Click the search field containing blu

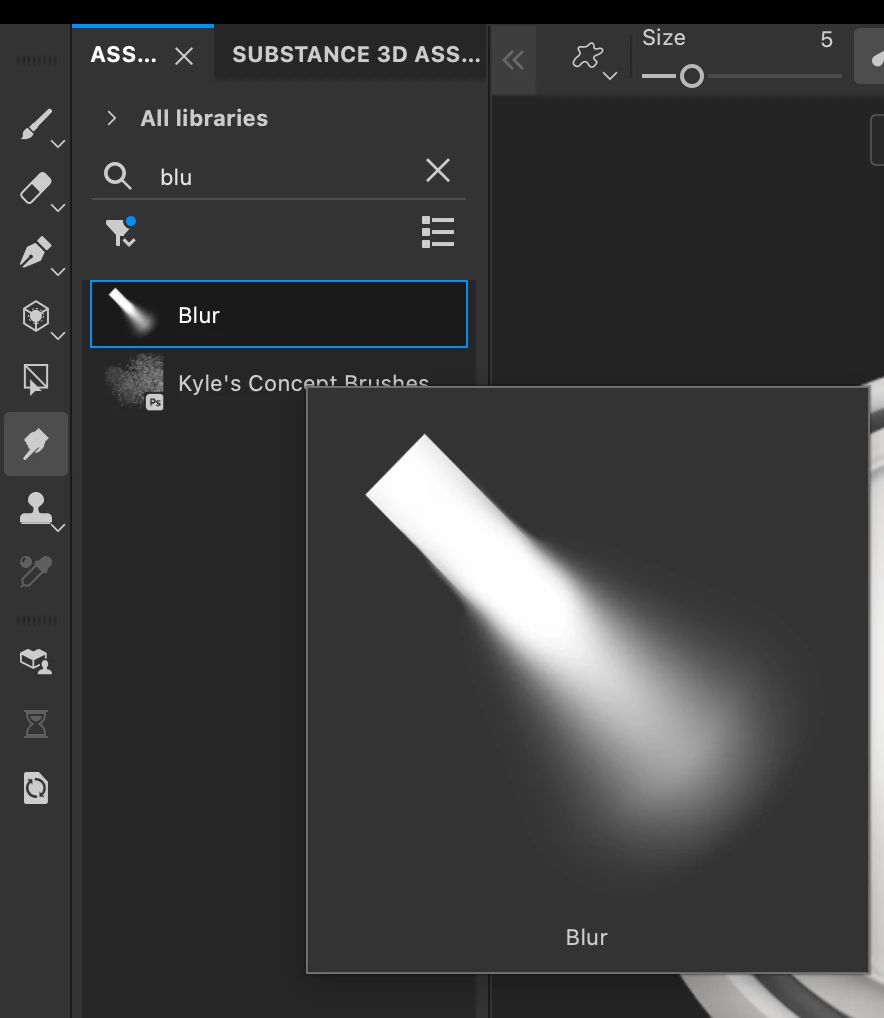279,177
